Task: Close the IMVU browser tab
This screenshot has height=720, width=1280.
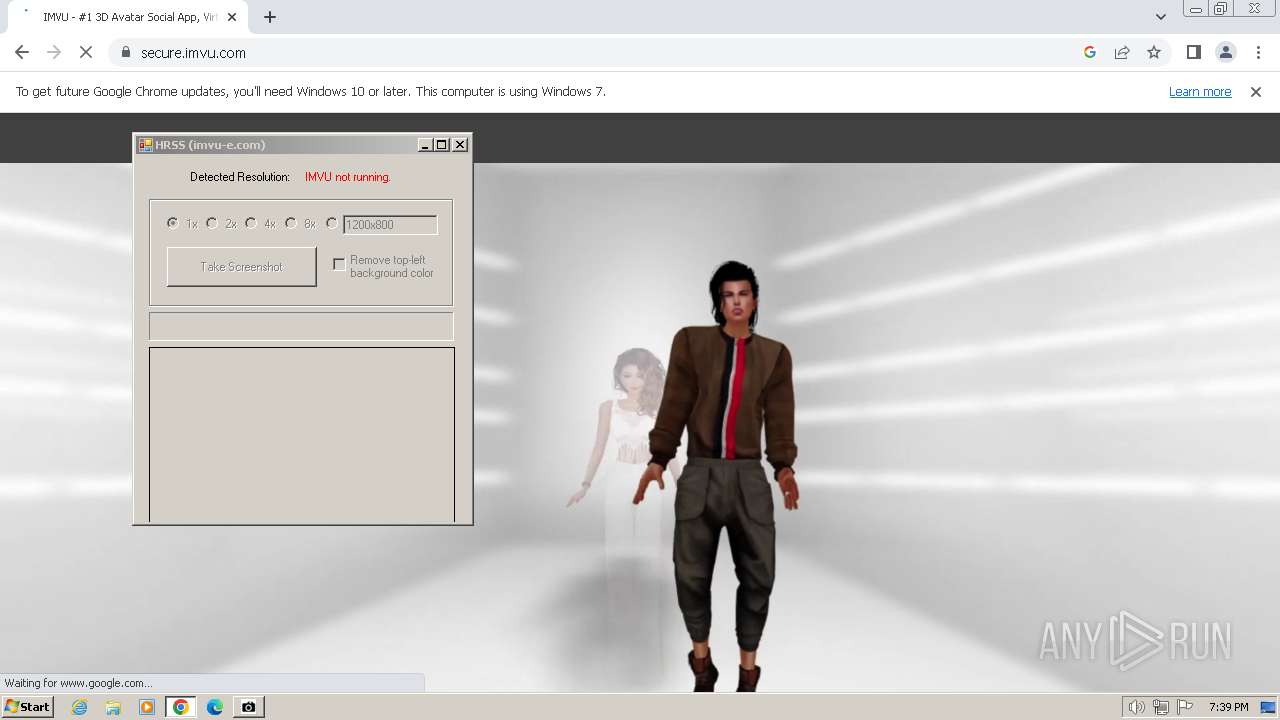Action: click(x=232, y=17)
